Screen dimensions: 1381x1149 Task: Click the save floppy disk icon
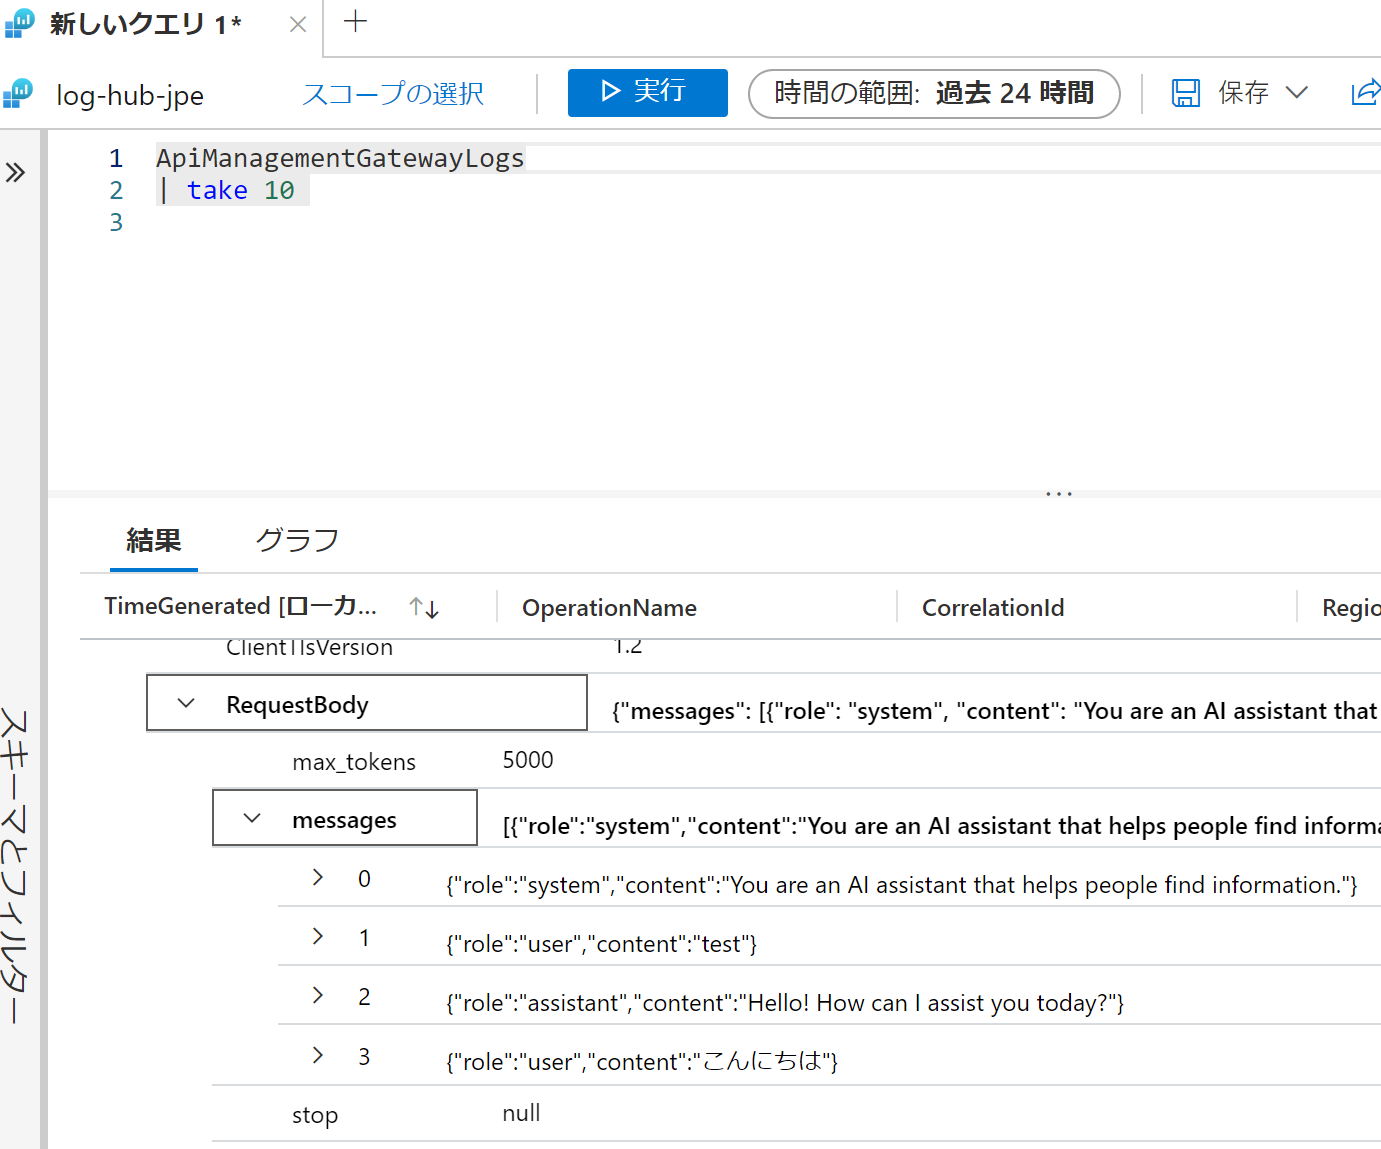point(1185,93)
